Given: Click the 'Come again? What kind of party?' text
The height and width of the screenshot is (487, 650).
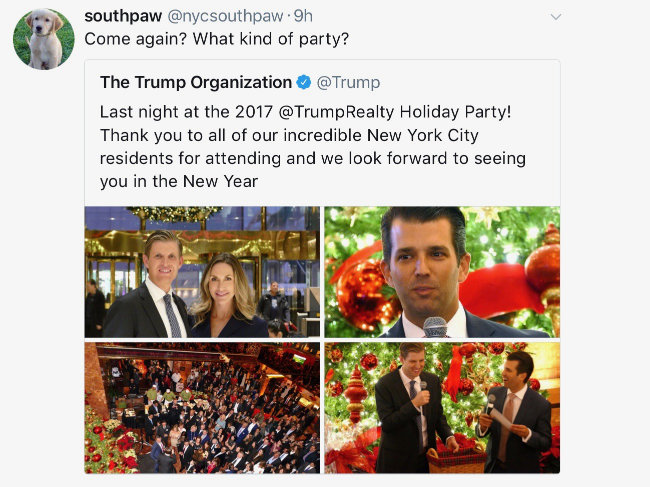Looking at the screenshot, I should pyautogui.click(x=216, y=39).
